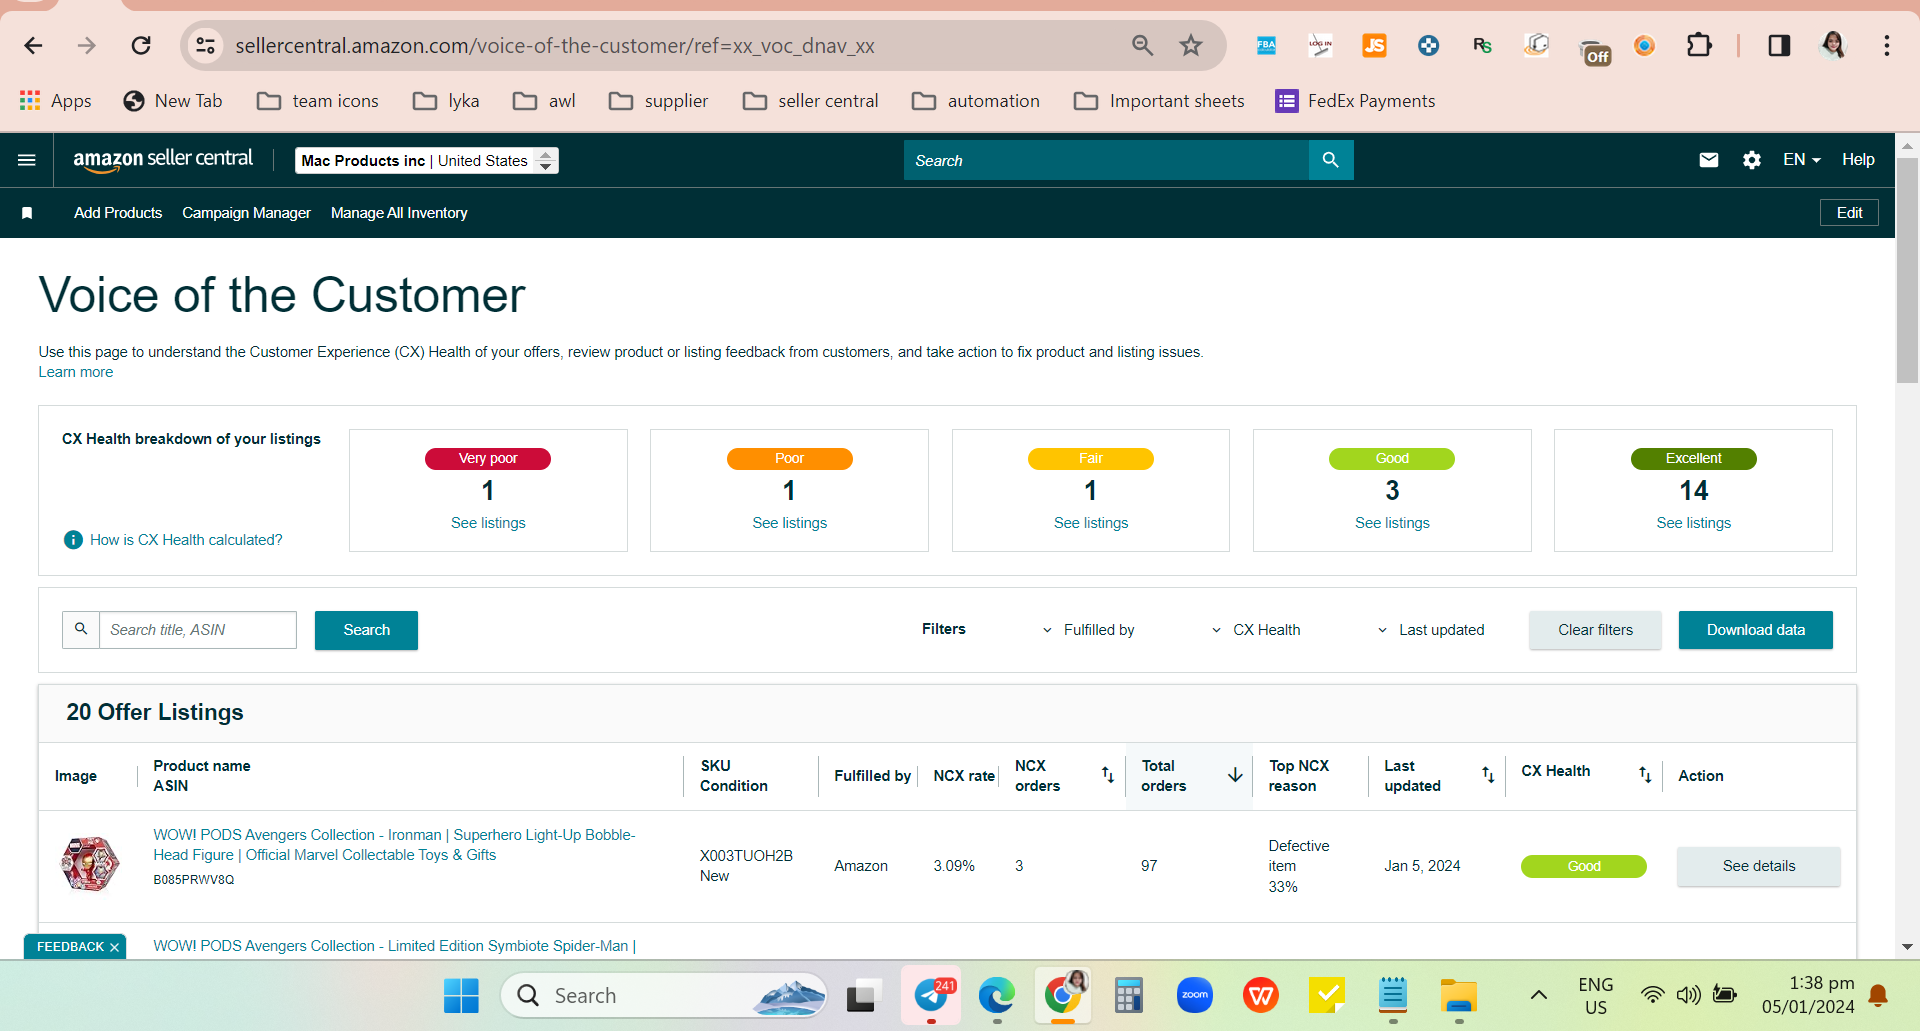Open the Help menu item

1858,160
